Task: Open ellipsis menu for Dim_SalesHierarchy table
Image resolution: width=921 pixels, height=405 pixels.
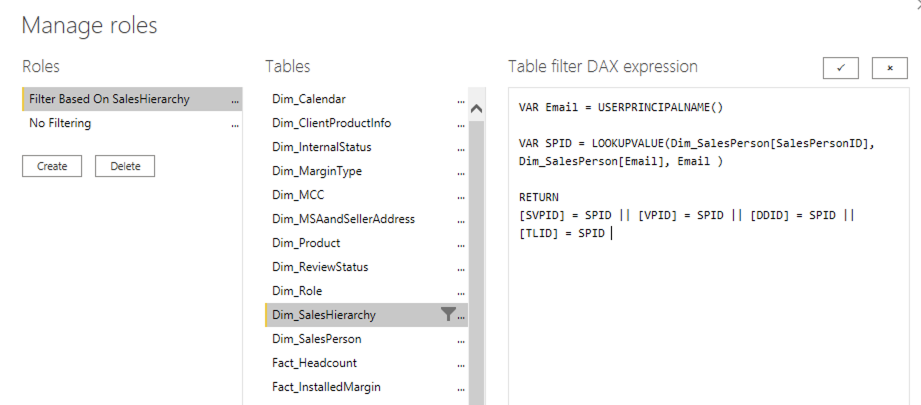Action: (x=462, y=316)
